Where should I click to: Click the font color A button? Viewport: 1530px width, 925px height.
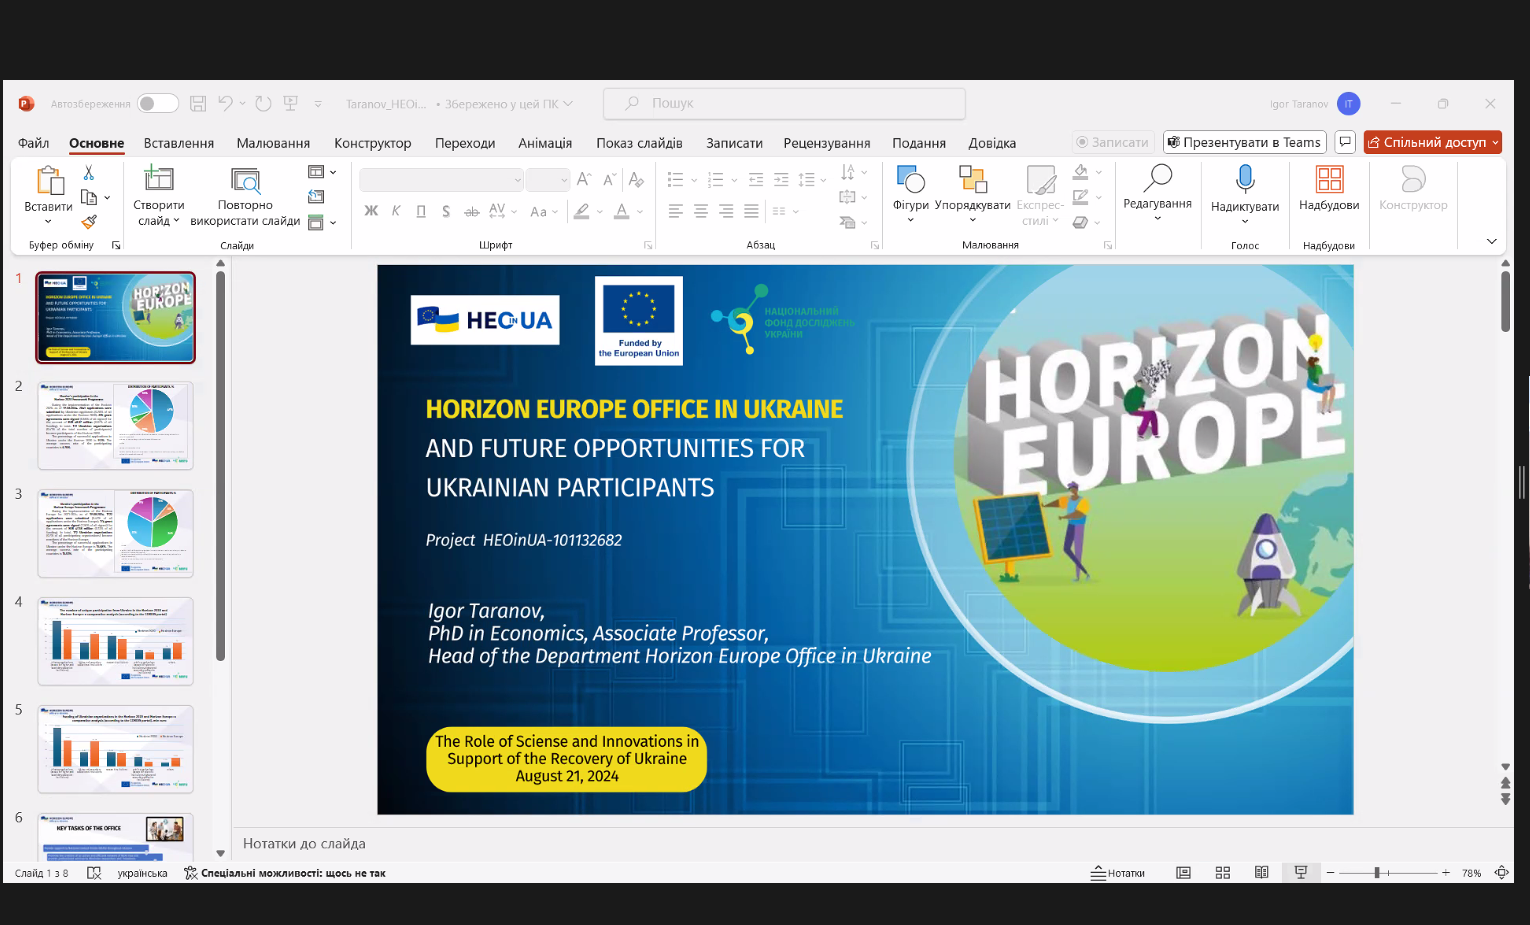[621, 211]
